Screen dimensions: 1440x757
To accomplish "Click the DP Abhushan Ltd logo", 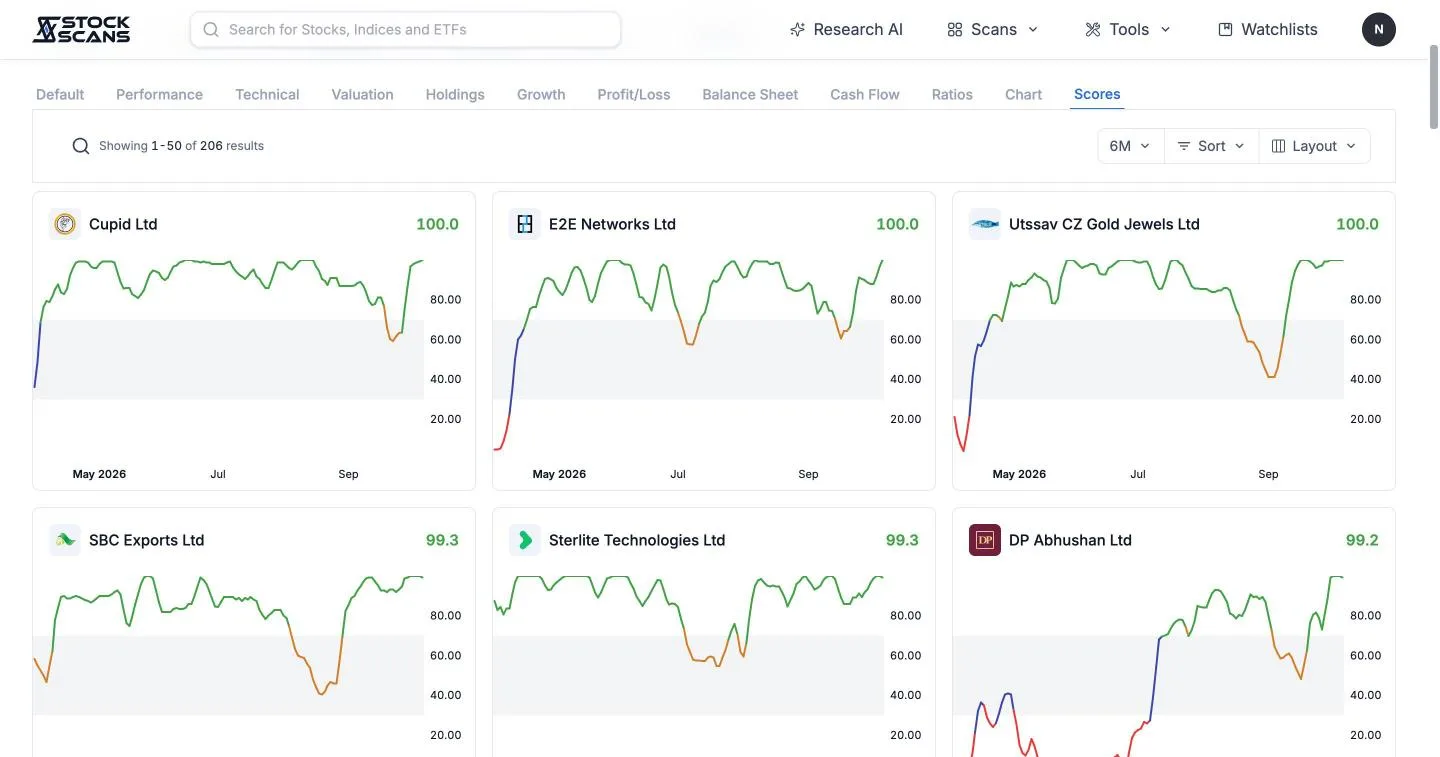I will click(x=985, y=540).
